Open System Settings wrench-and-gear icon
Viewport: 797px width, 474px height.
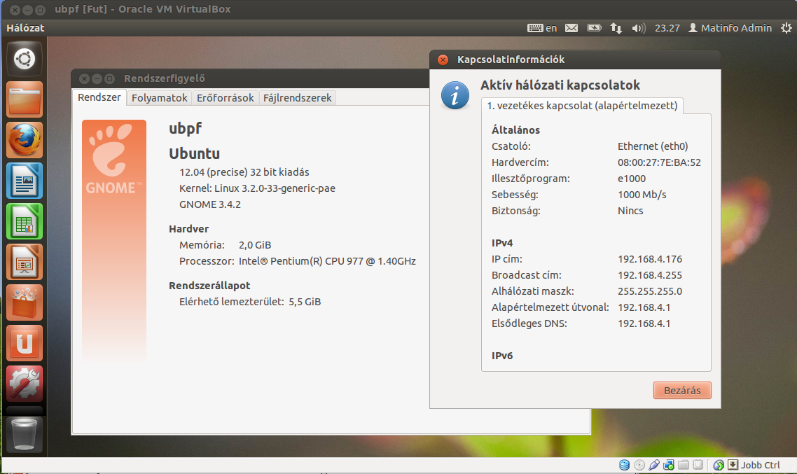(24, 384)
